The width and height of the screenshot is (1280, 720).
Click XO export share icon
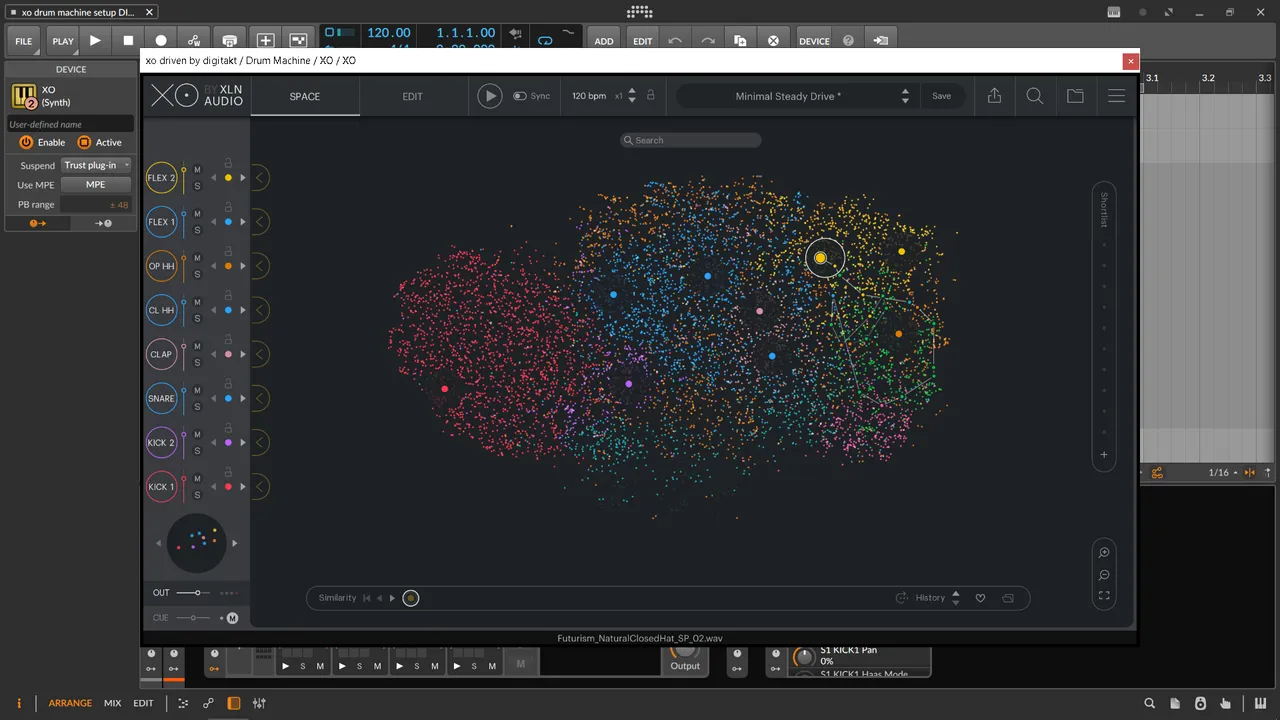[x=994, y=96]
